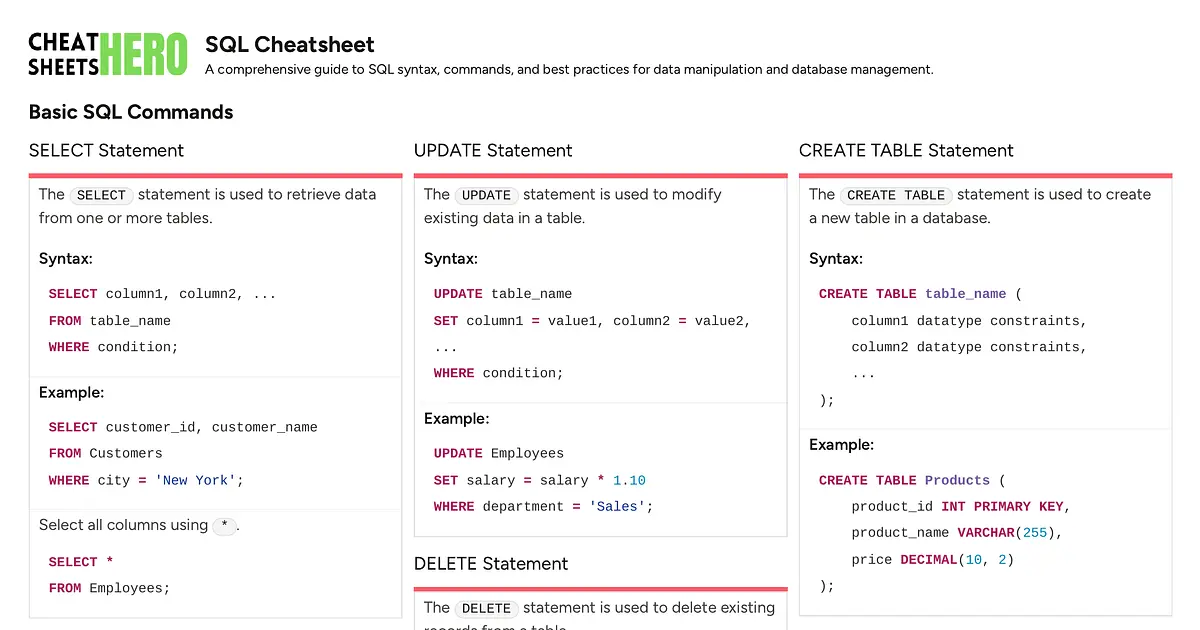Viewport: 1200px width, 630px height.
Task: Click the DELETE code chip at bottom
Action: click(487, 608)
